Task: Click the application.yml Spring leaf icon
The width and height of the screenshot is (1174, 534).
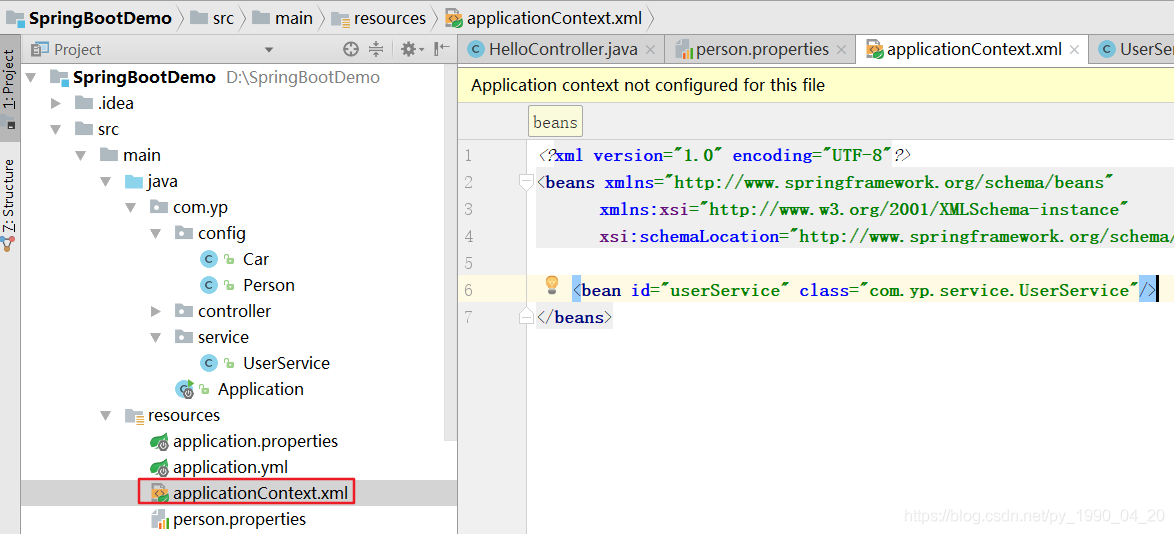Action: 159,468
